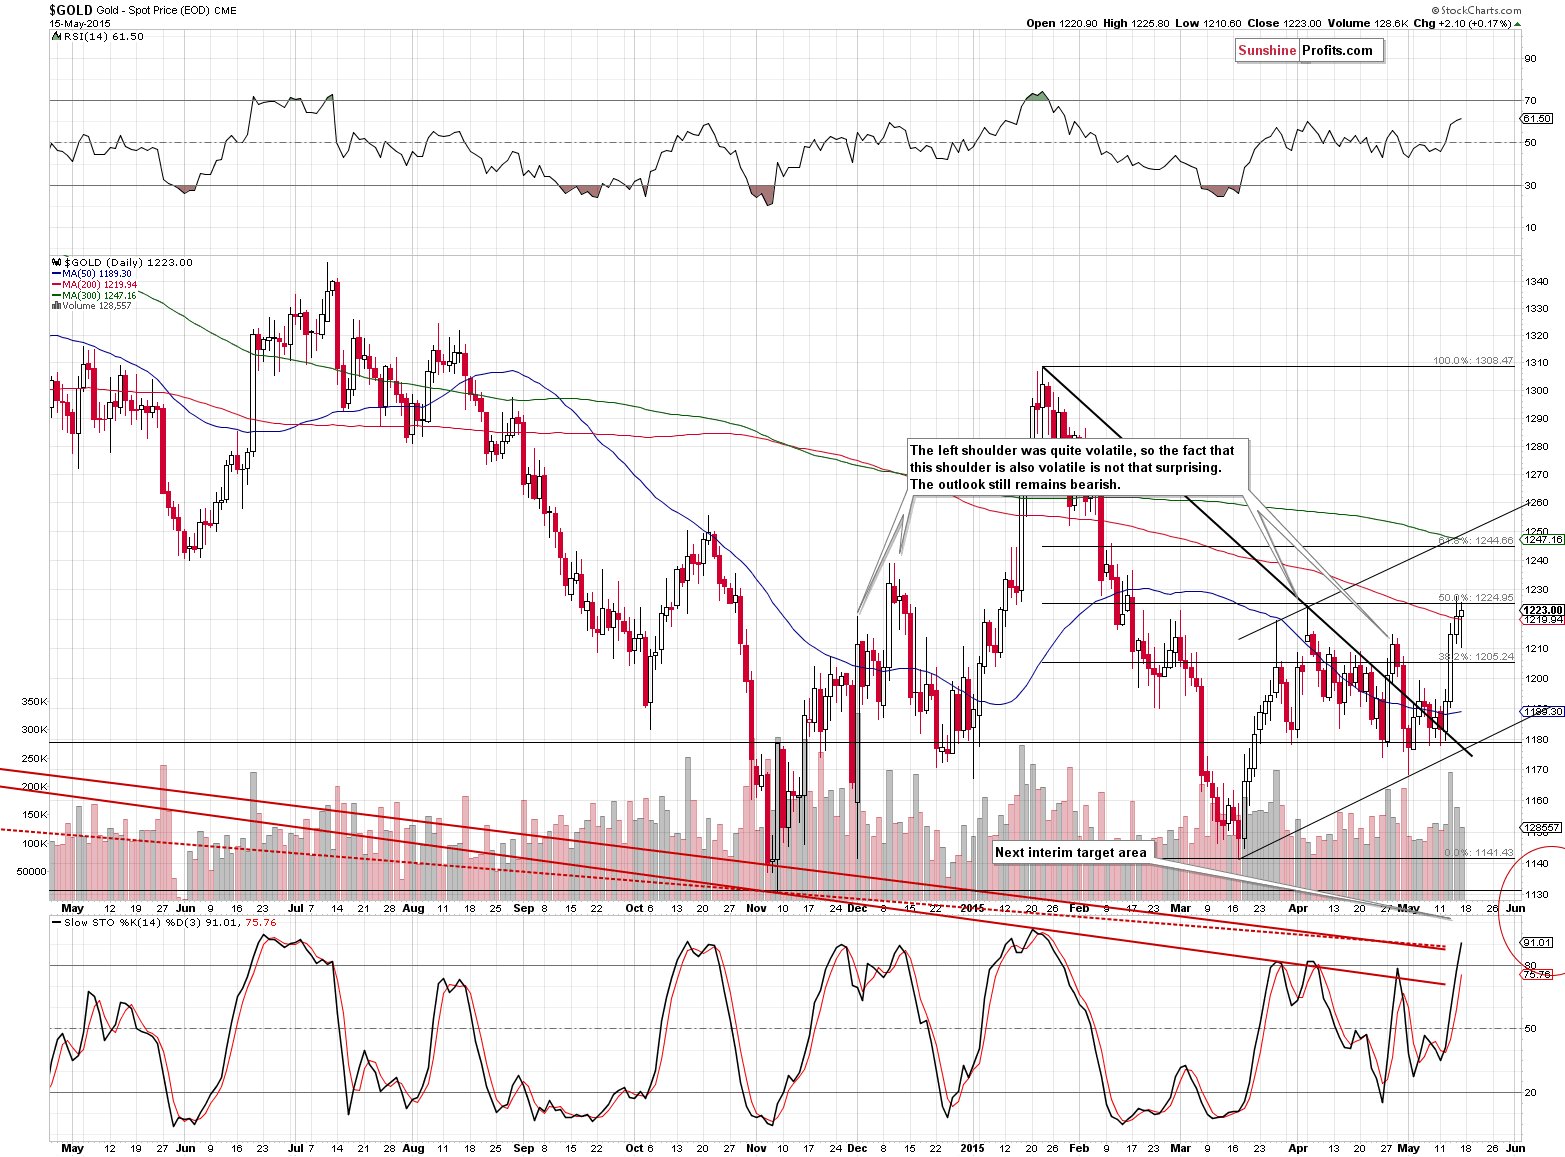Click the red 1219.94 price tag on axis
This screenshot has width=1565, height=1157.
[1543, 620]
